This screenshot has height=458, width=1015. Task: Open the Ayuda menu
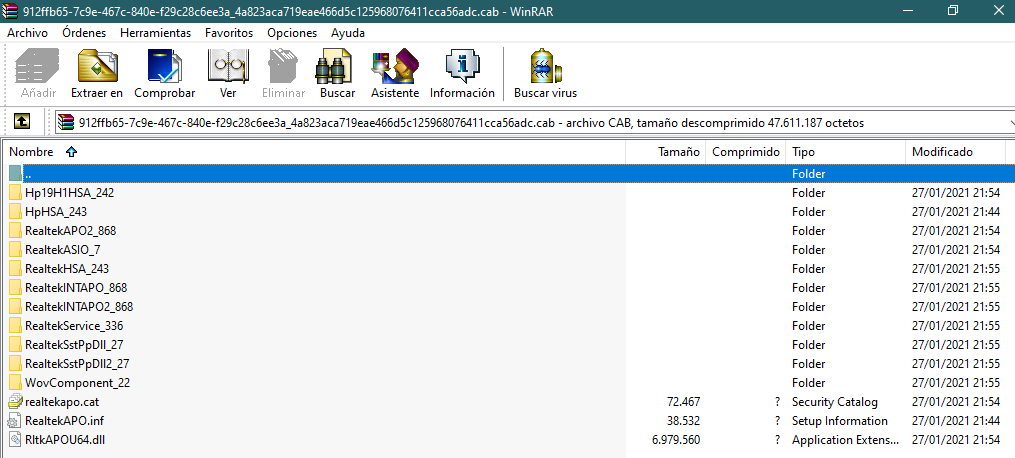click(348, 33)
